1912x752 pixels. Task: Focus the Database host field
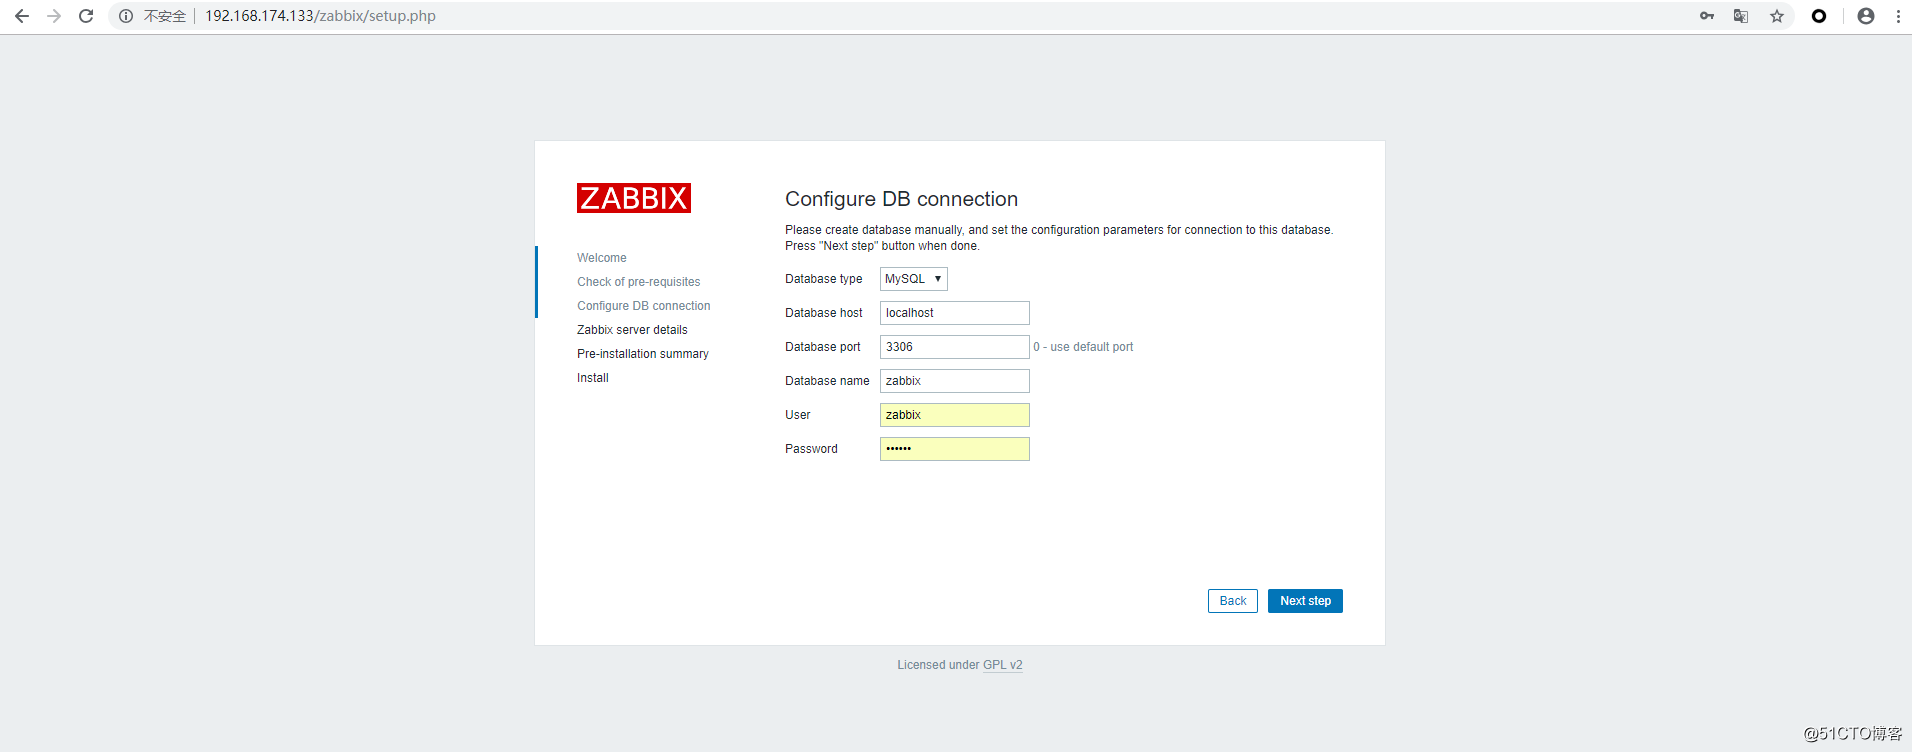tap(955, 313)
